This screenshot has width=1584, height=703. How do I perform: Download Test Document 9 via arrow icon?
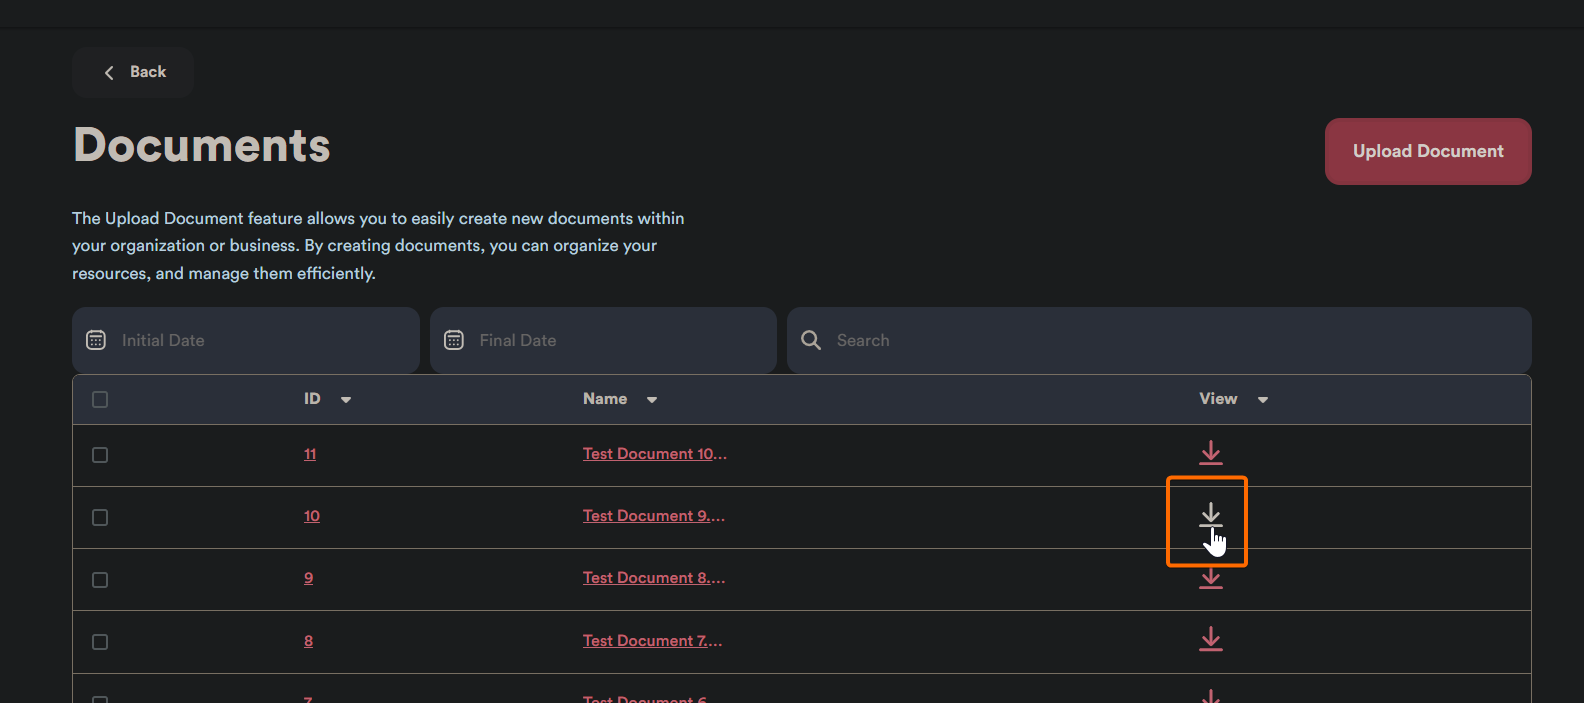(1210, 515)
